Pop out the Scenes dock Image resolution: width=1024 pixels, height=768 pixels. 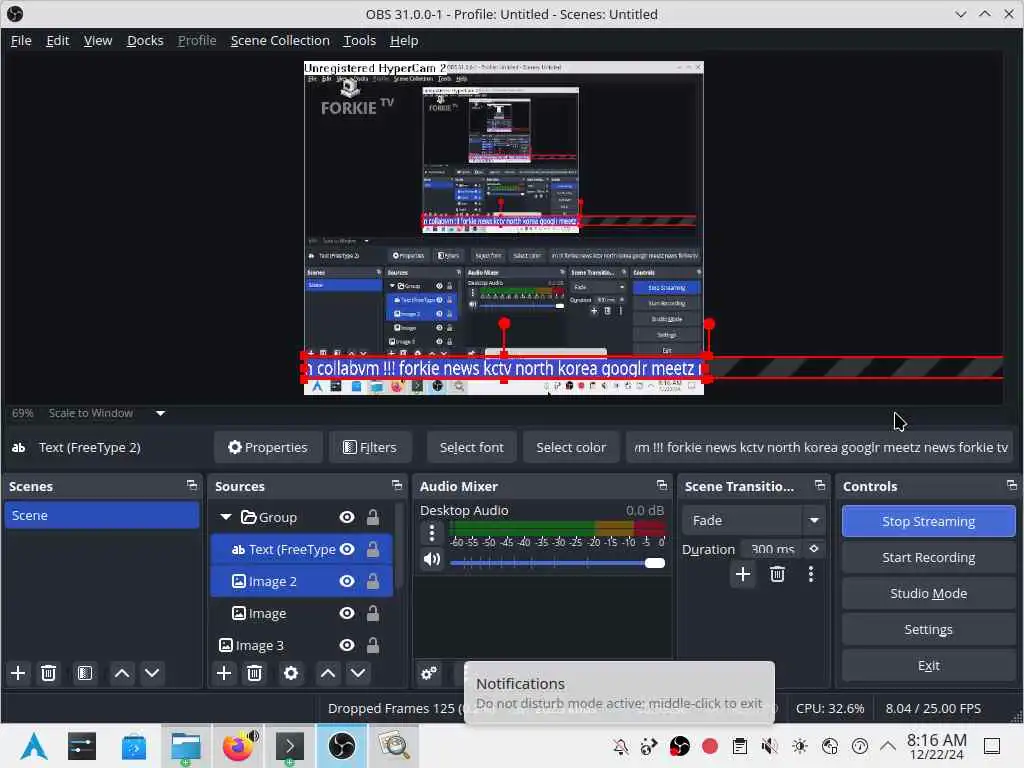click(191, 485)
